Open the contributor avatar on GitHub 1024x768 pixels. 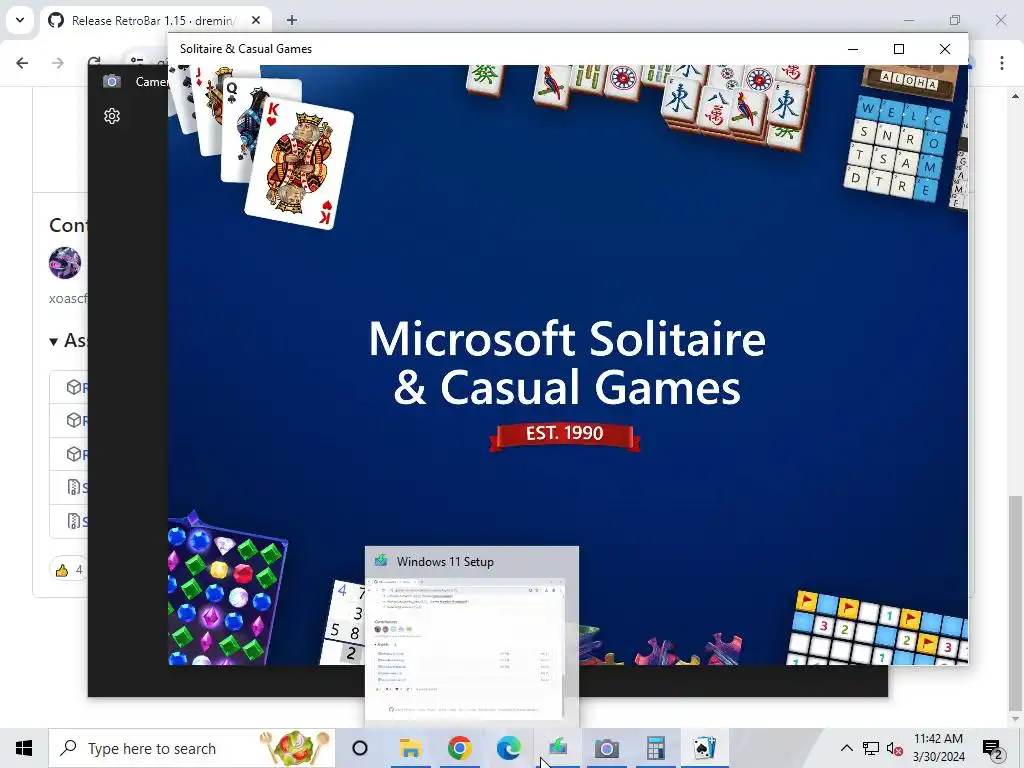point(65,263)
